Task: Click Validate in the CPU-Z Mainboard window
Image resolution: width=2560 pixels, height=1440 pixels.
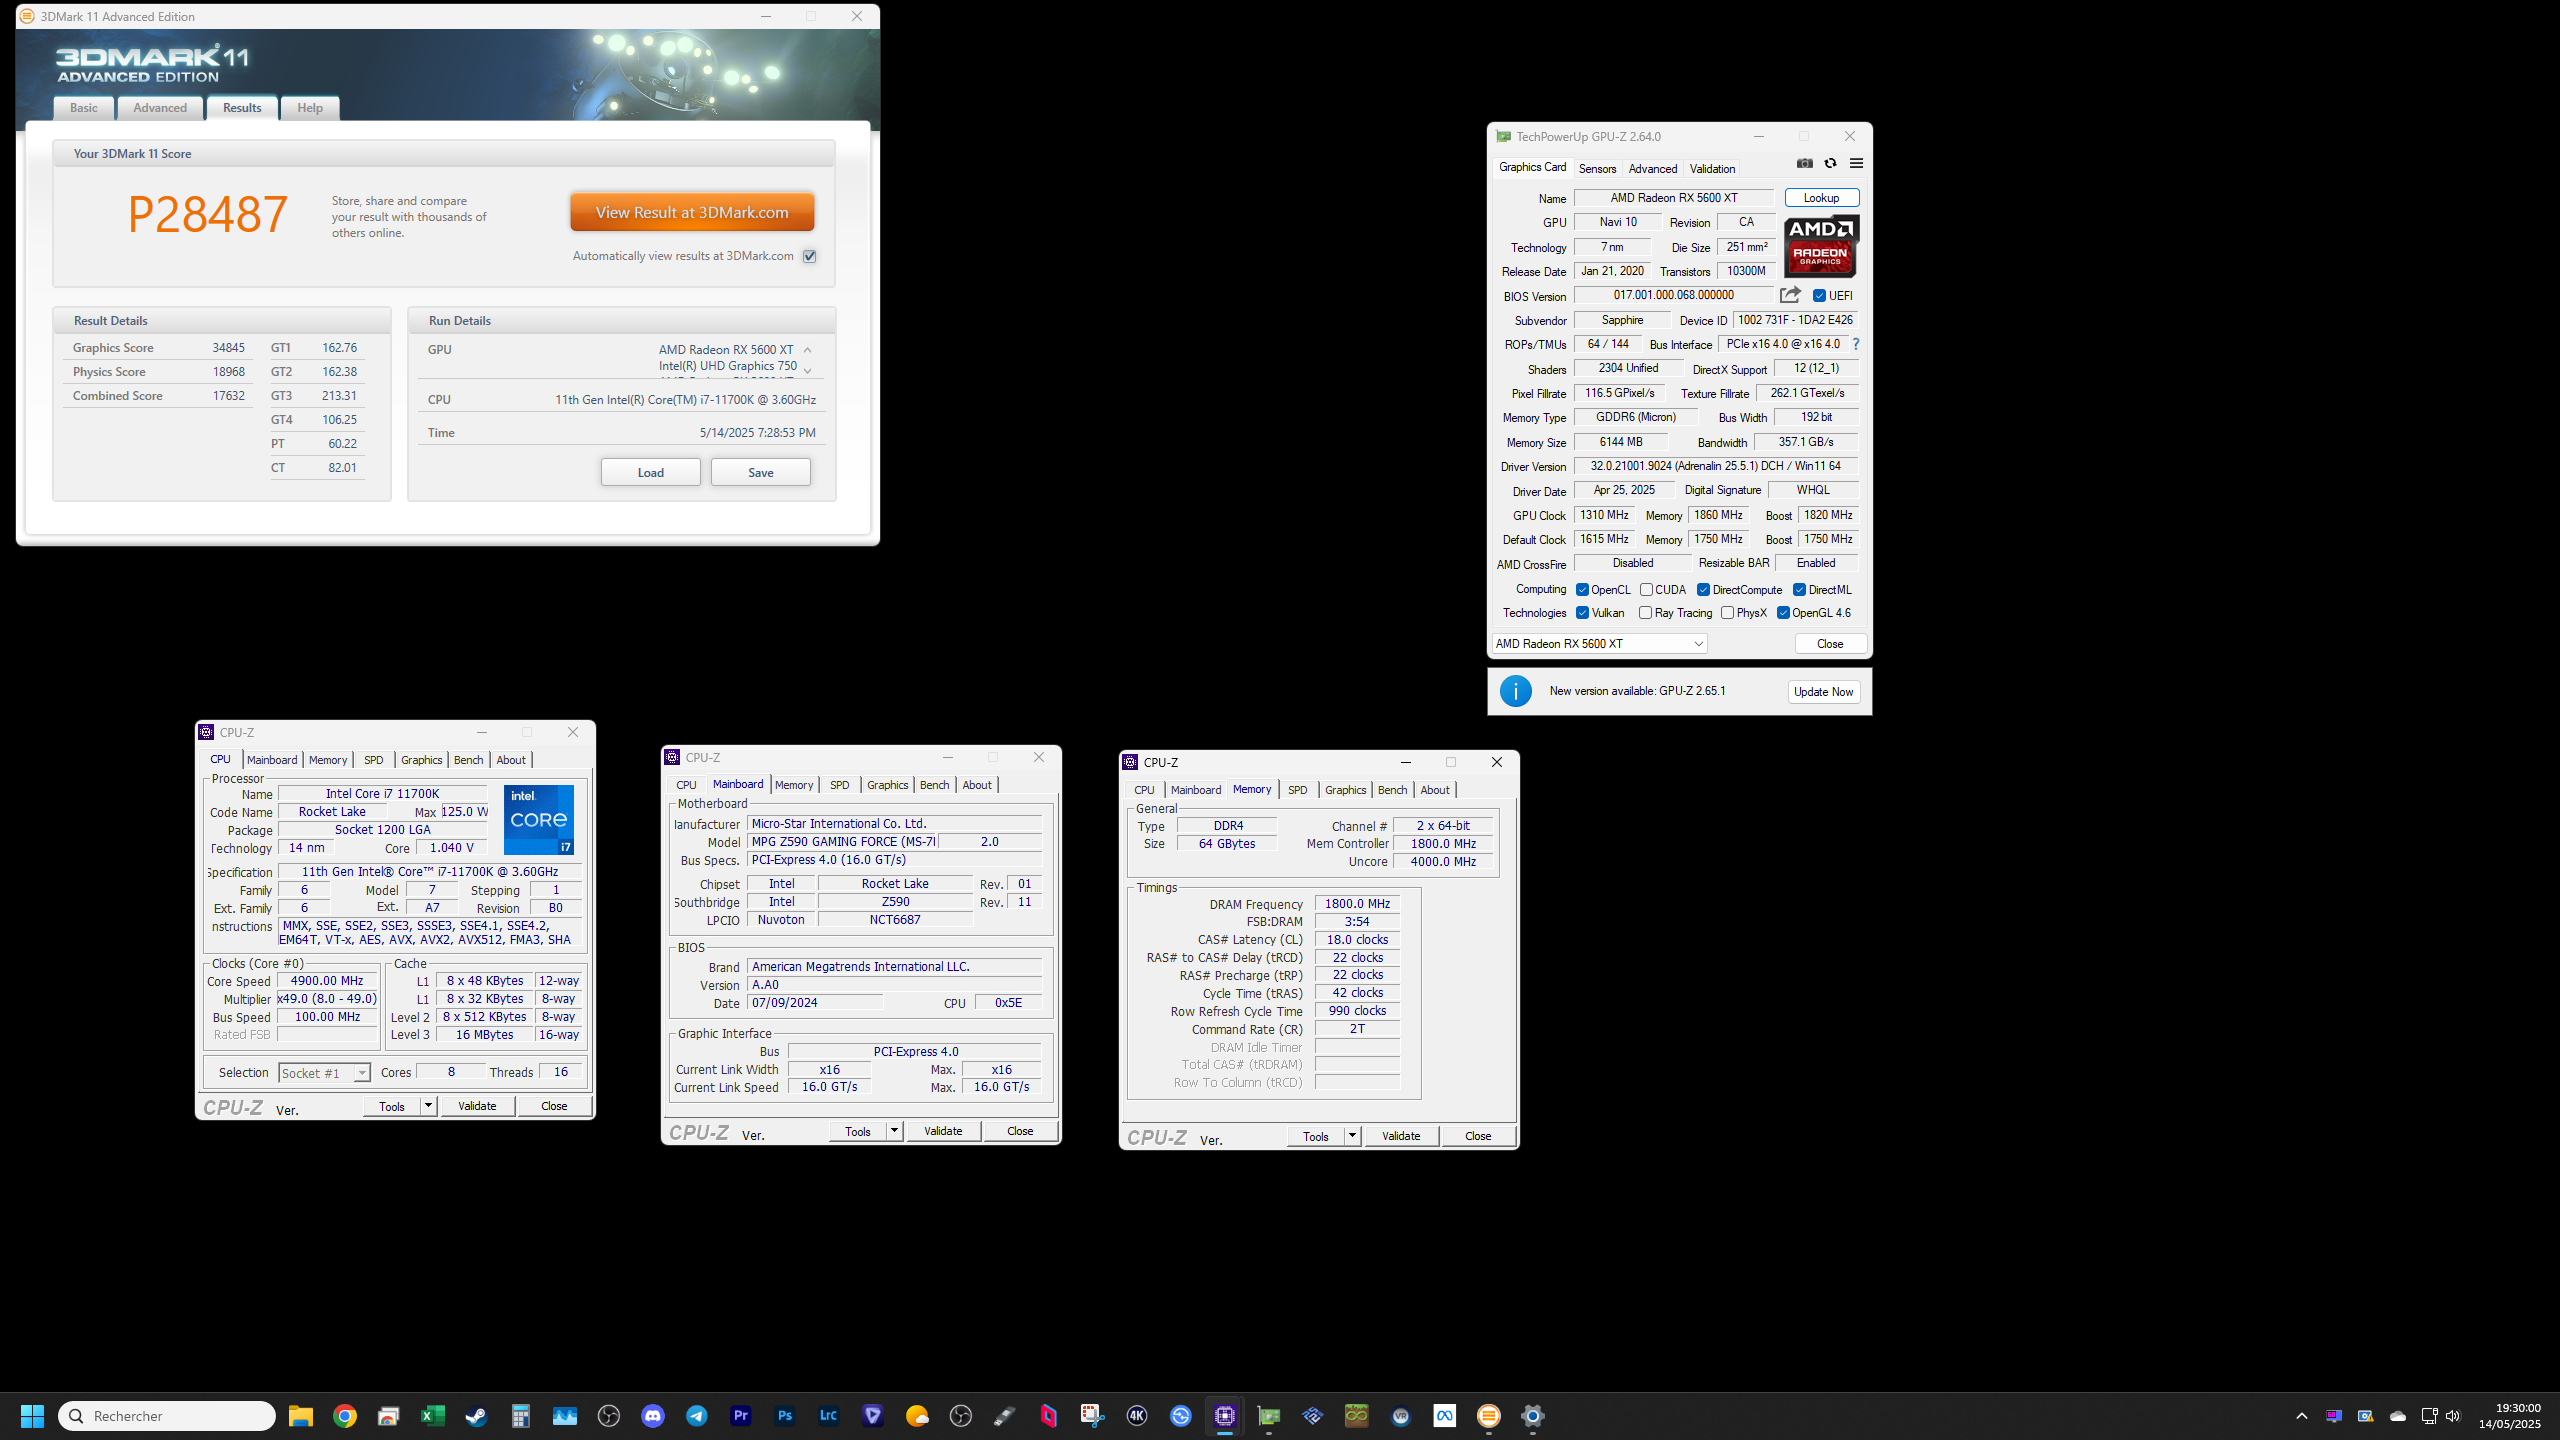Action: coord(943,1131)
